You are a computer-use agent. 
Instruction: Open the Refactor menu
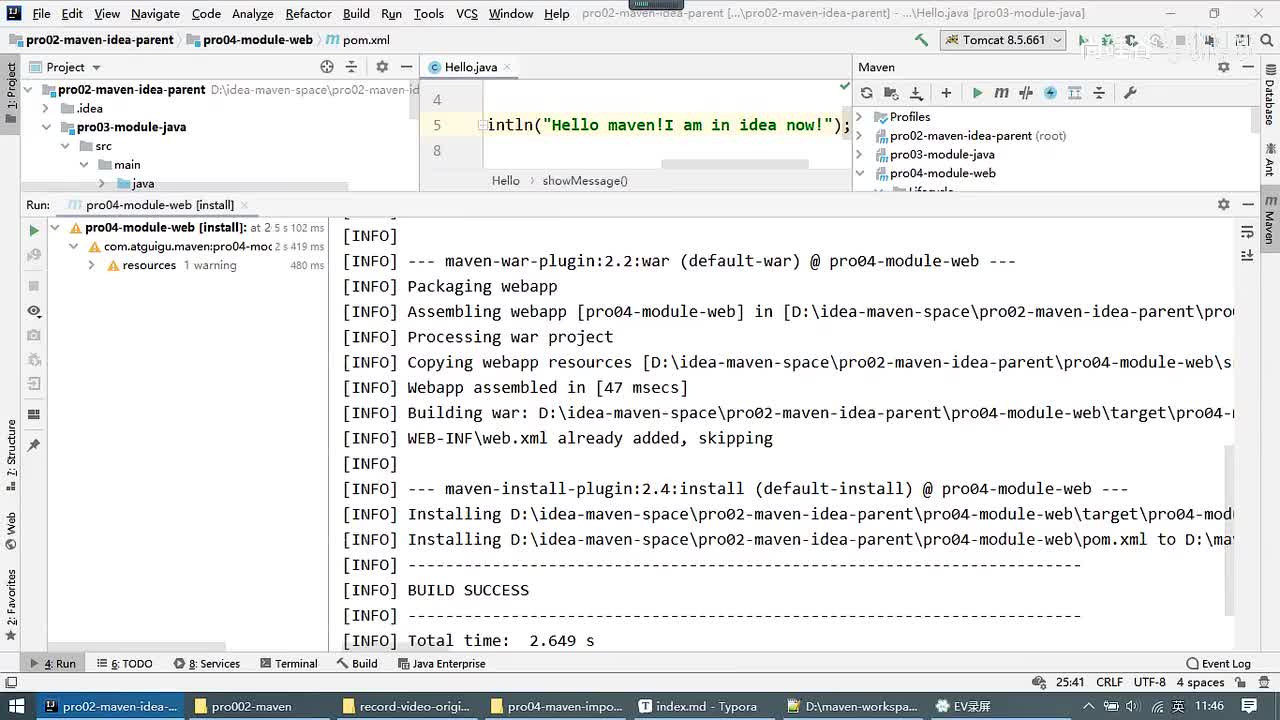(308, 13)
